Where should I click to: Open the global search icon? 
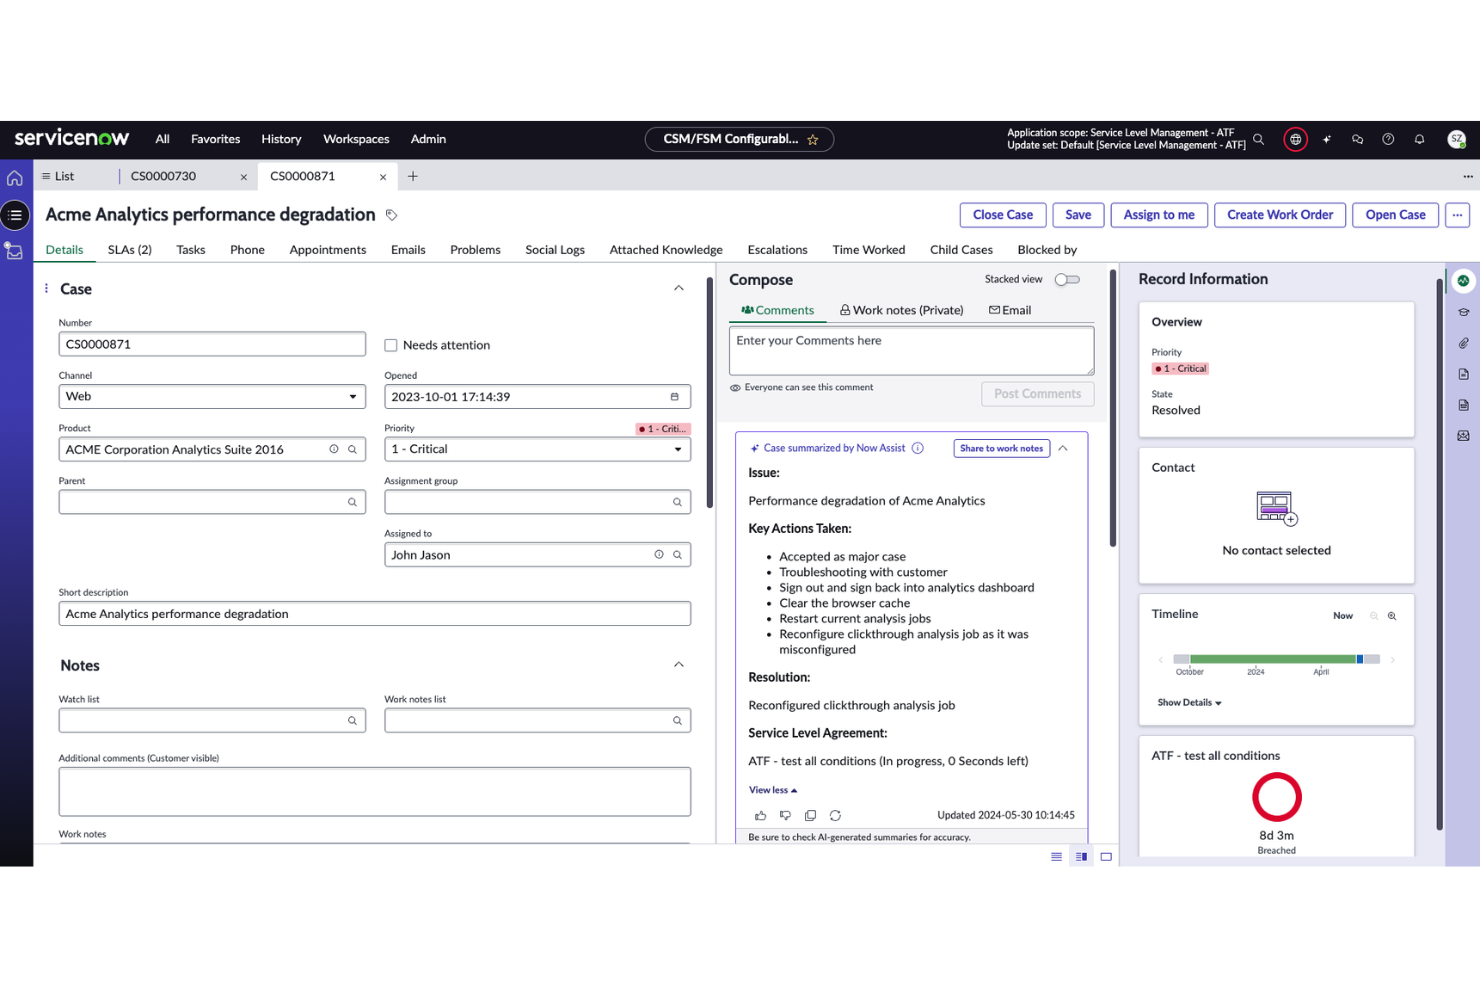point(1259,139)
